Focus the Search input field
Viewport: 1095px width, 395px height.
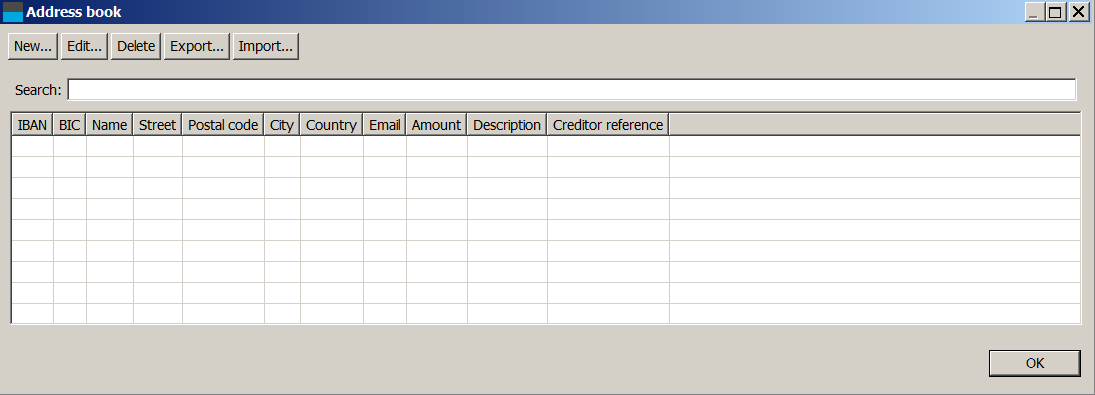(571, 90)
